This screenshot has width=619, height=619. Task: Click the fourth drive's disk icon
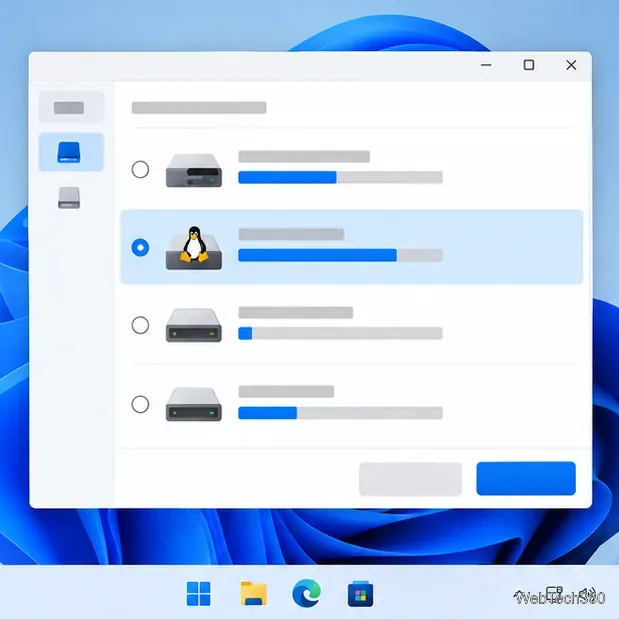pyautogui.click(x=194, y=404)
